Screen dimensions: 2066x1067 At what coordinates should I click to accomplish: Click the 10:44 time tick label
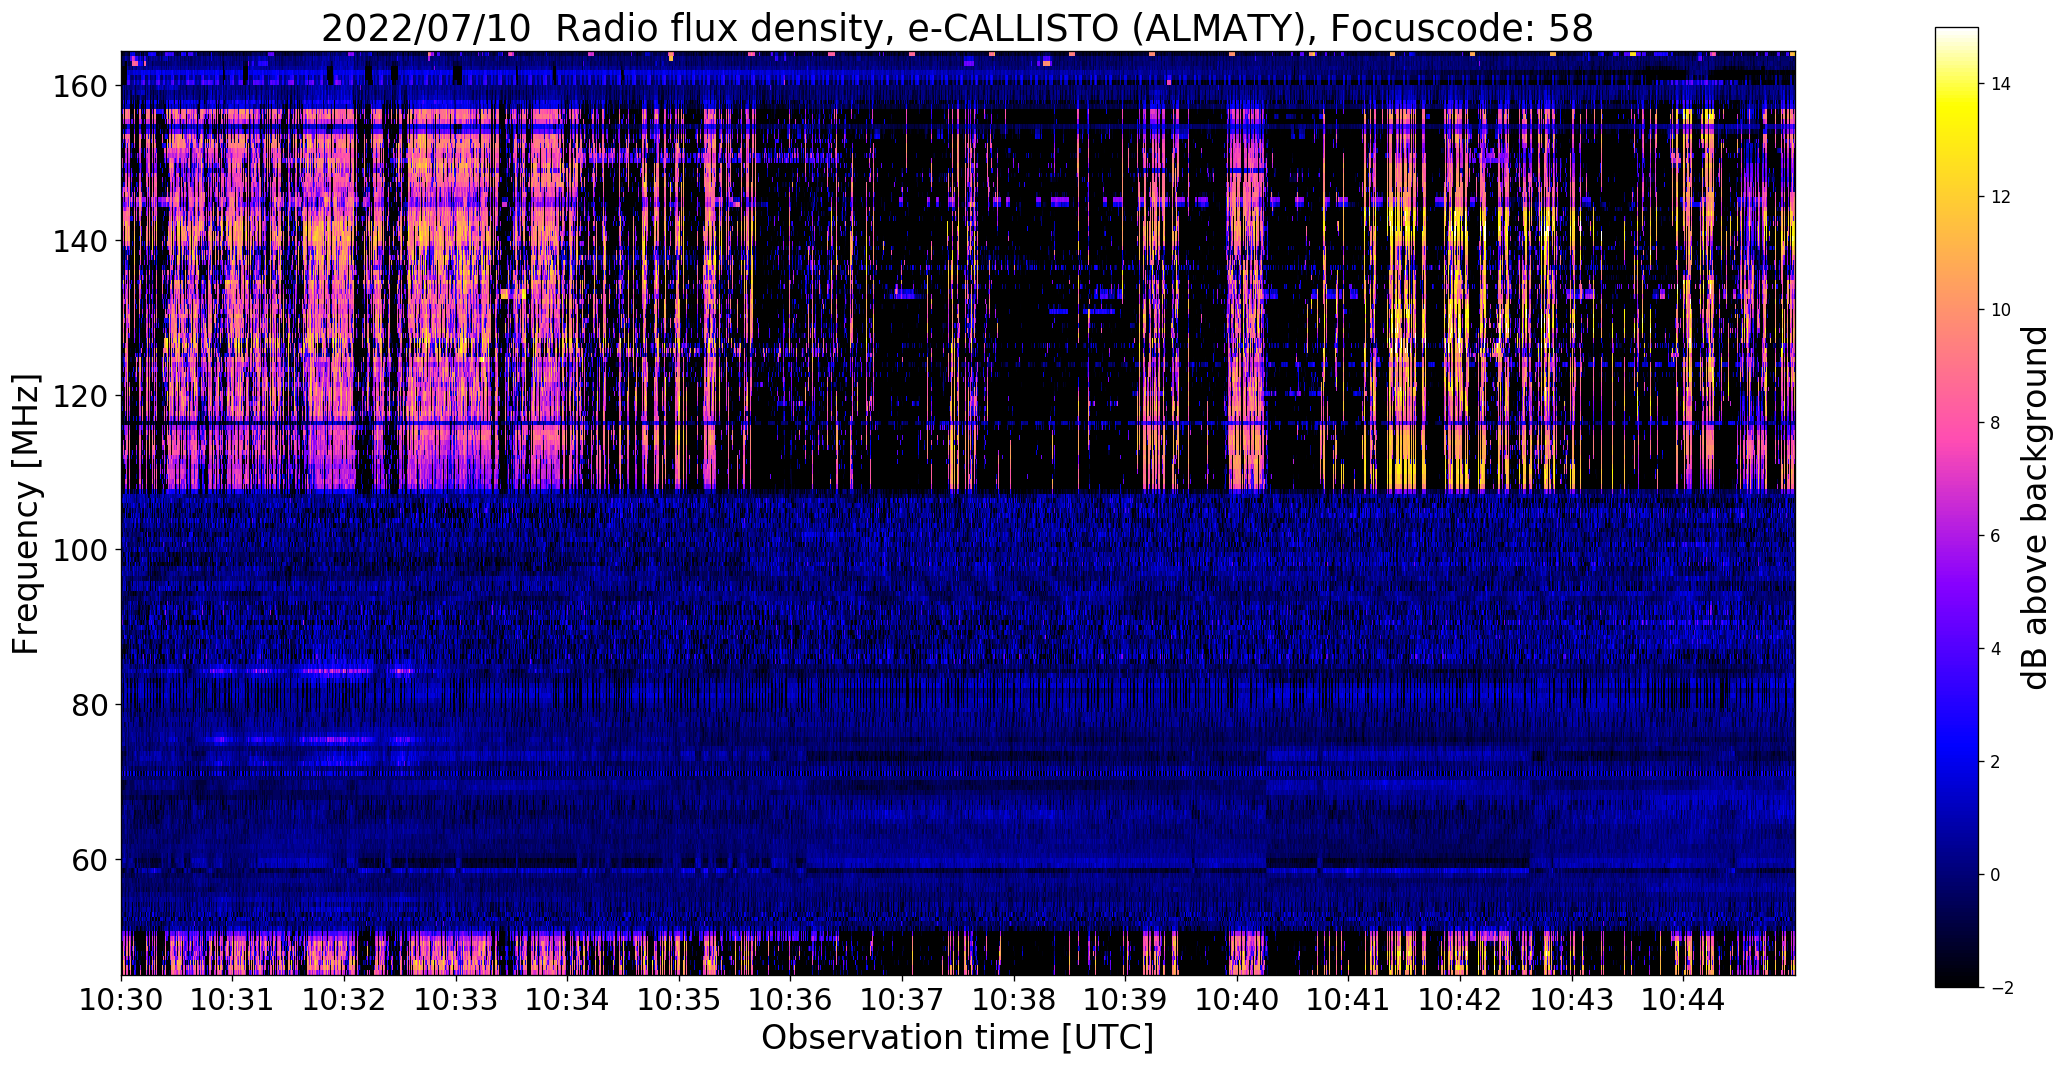click(1684, 998)
